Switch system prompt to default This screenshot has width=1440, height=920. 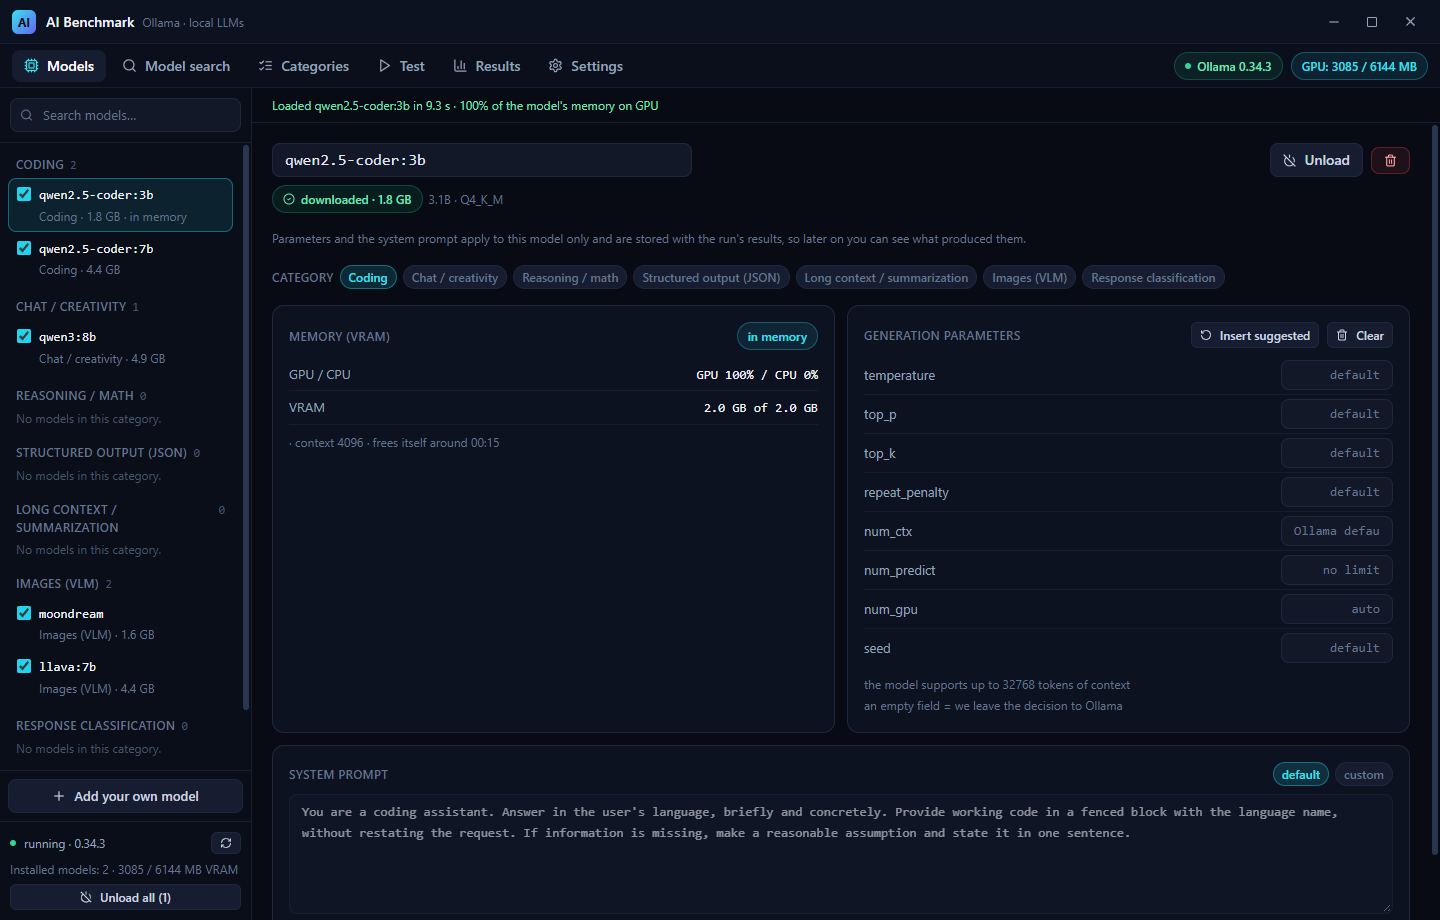click(x=1301, y=775)
